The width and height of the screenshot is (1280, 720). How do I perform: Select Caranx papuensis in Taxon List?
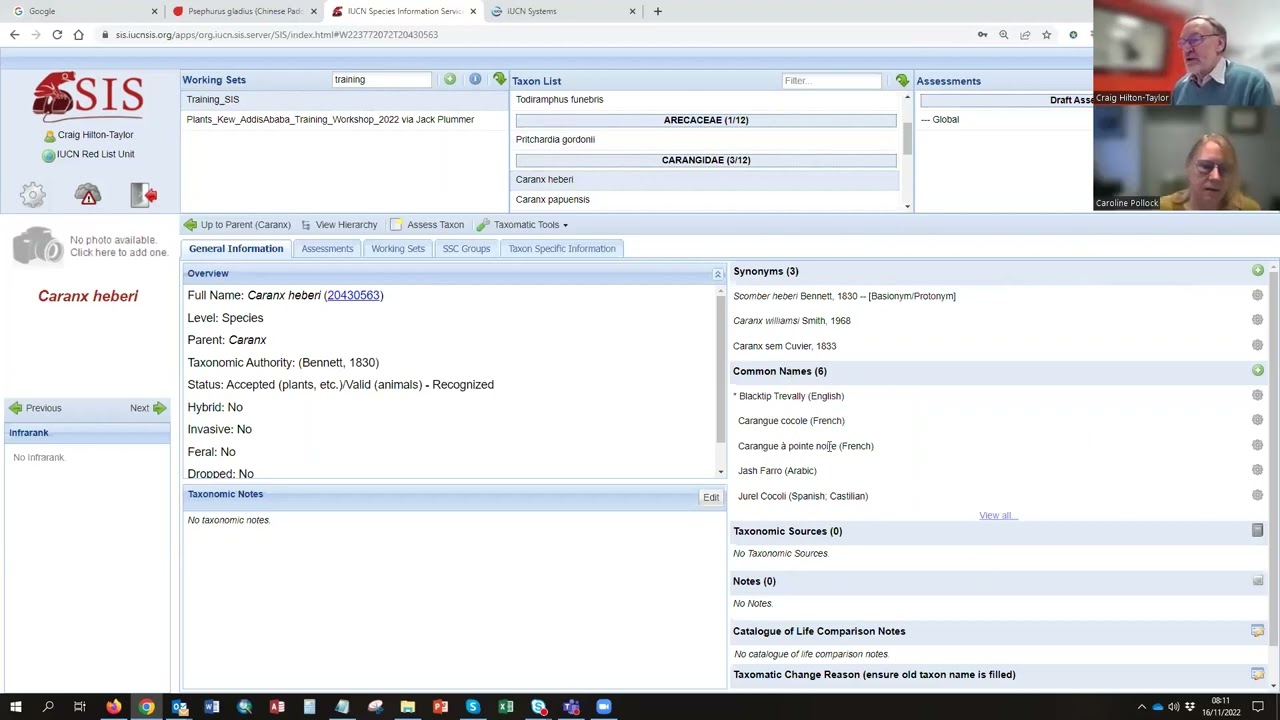pyautogui.click(x=552, y=200)
